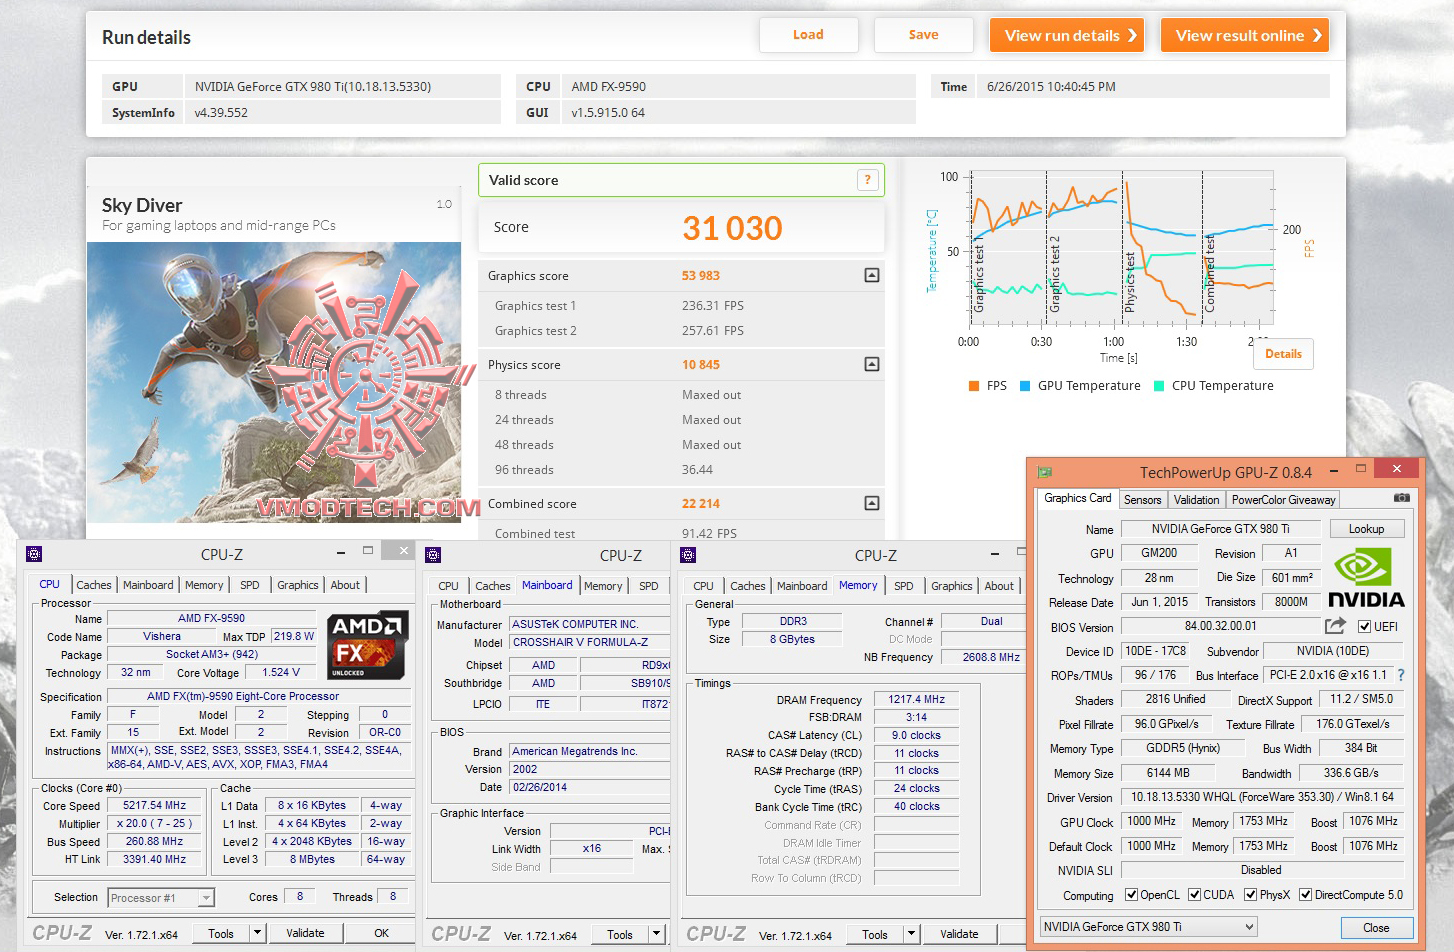Viewport: 1454px width, 952px height.
Task: Open the GPU selection dropdown in GPU-Z
Action: [x=1148, y=927]
